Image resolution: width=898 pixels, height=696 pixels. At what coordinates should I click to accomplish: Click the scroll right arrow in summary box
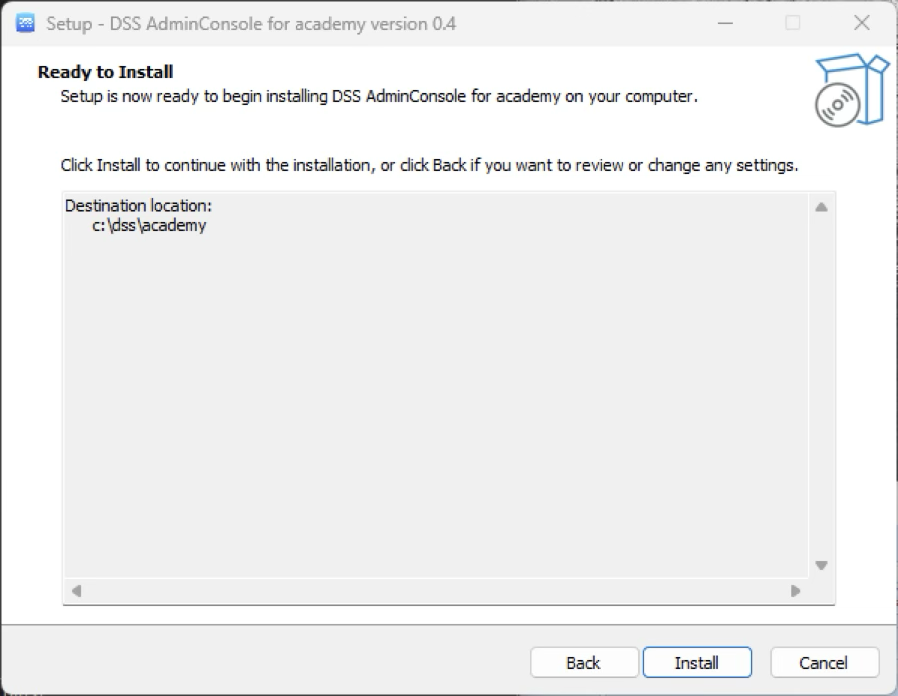pos(795,590)
